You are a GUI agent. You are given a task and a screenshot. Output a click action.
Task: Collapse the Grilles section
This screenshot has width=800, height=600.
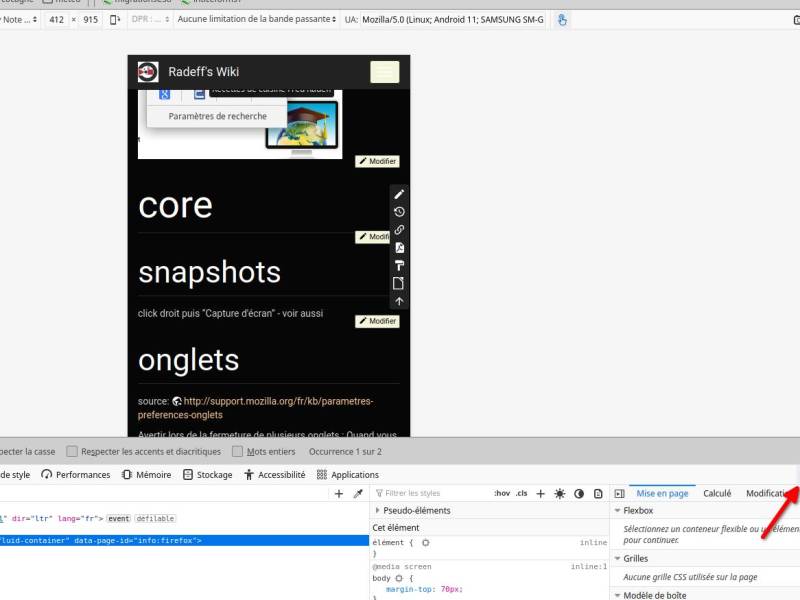click(x=617, y=559)
